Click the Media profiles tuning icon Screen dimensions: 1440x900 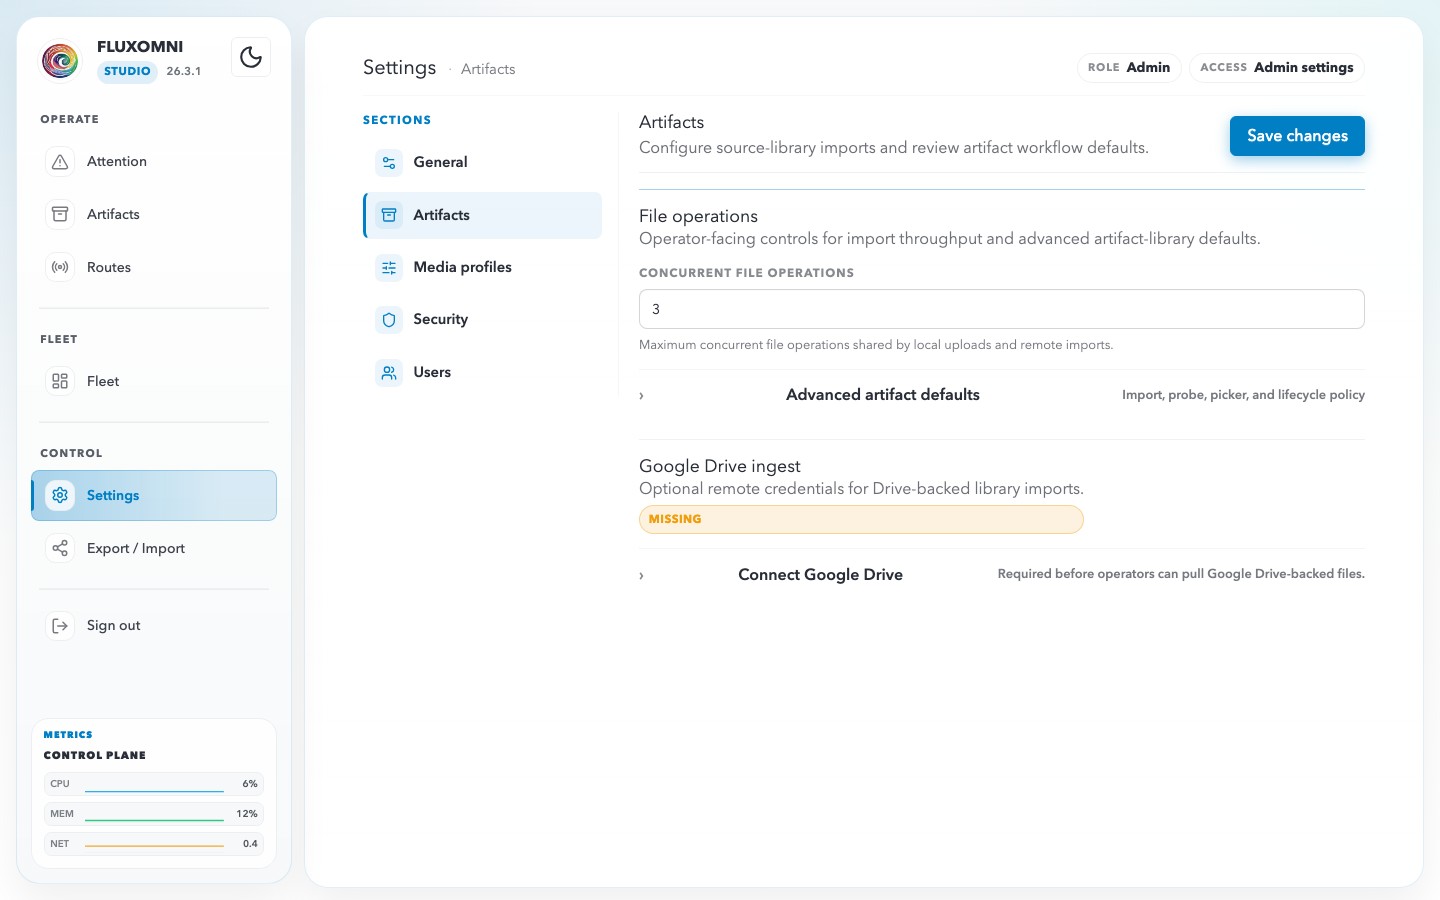(x=389, y=268)
